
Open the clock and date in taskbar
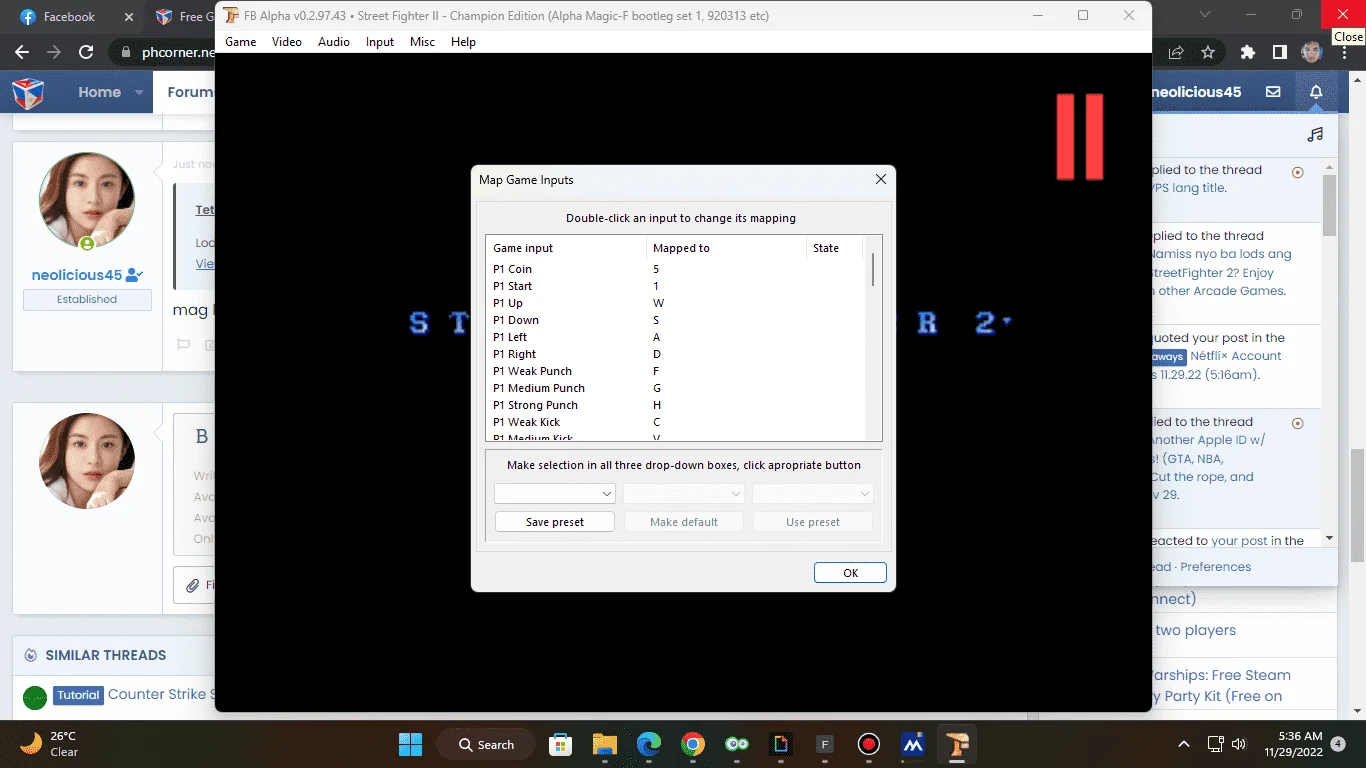pyautogui.click(x=1292, y=743)
